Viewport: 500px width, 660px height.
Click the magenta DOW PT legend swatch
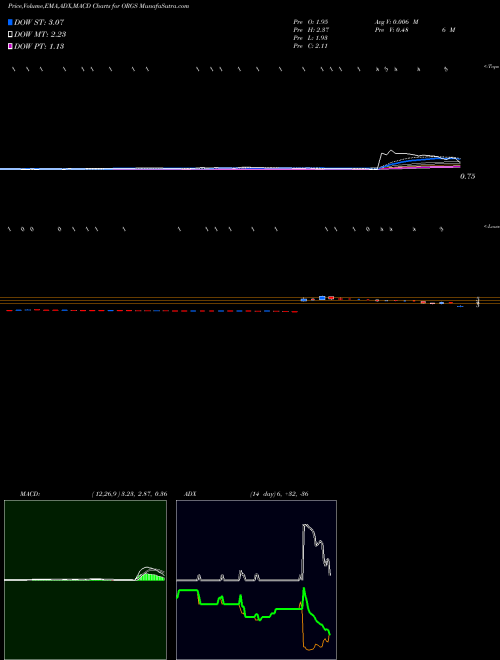(10, 46)
